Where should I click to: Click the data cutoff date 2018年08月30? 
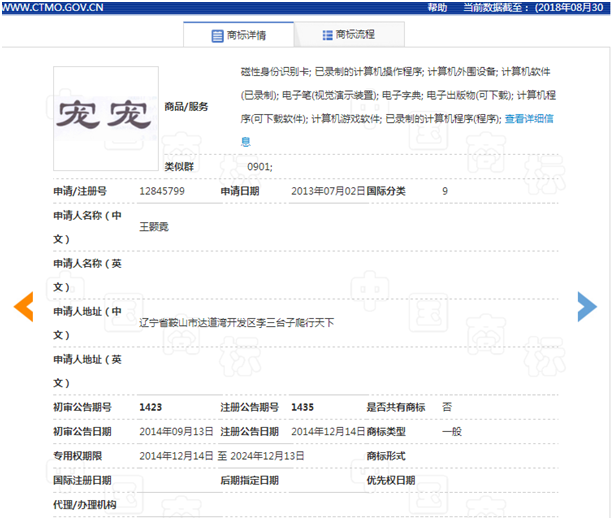pyautogui.click(x=564, y=7)
